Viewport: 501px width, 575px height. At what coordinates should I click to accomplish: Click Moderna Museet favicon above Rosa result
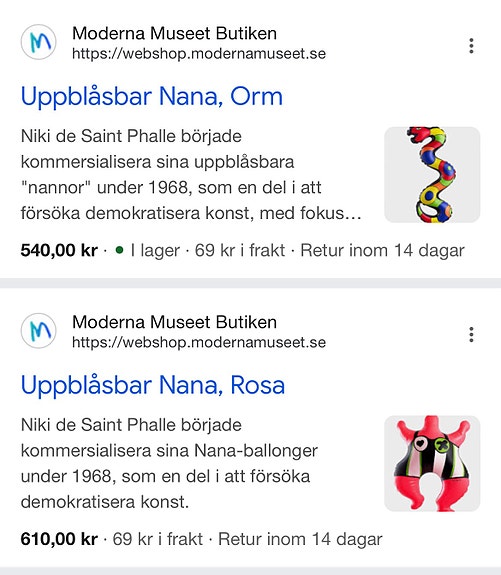coord(39,331)
